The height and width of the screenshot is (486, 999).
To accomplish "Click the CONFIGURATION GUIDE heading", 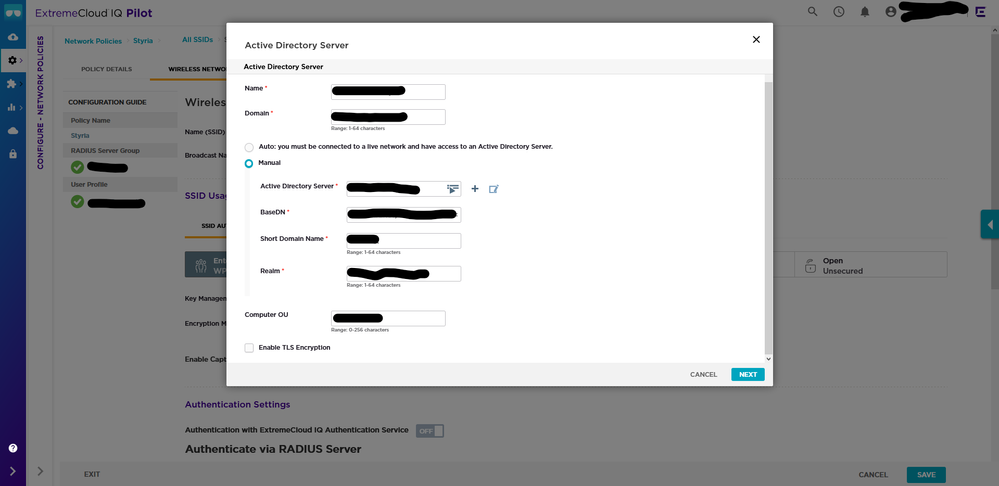I will (x=107, y=102).
